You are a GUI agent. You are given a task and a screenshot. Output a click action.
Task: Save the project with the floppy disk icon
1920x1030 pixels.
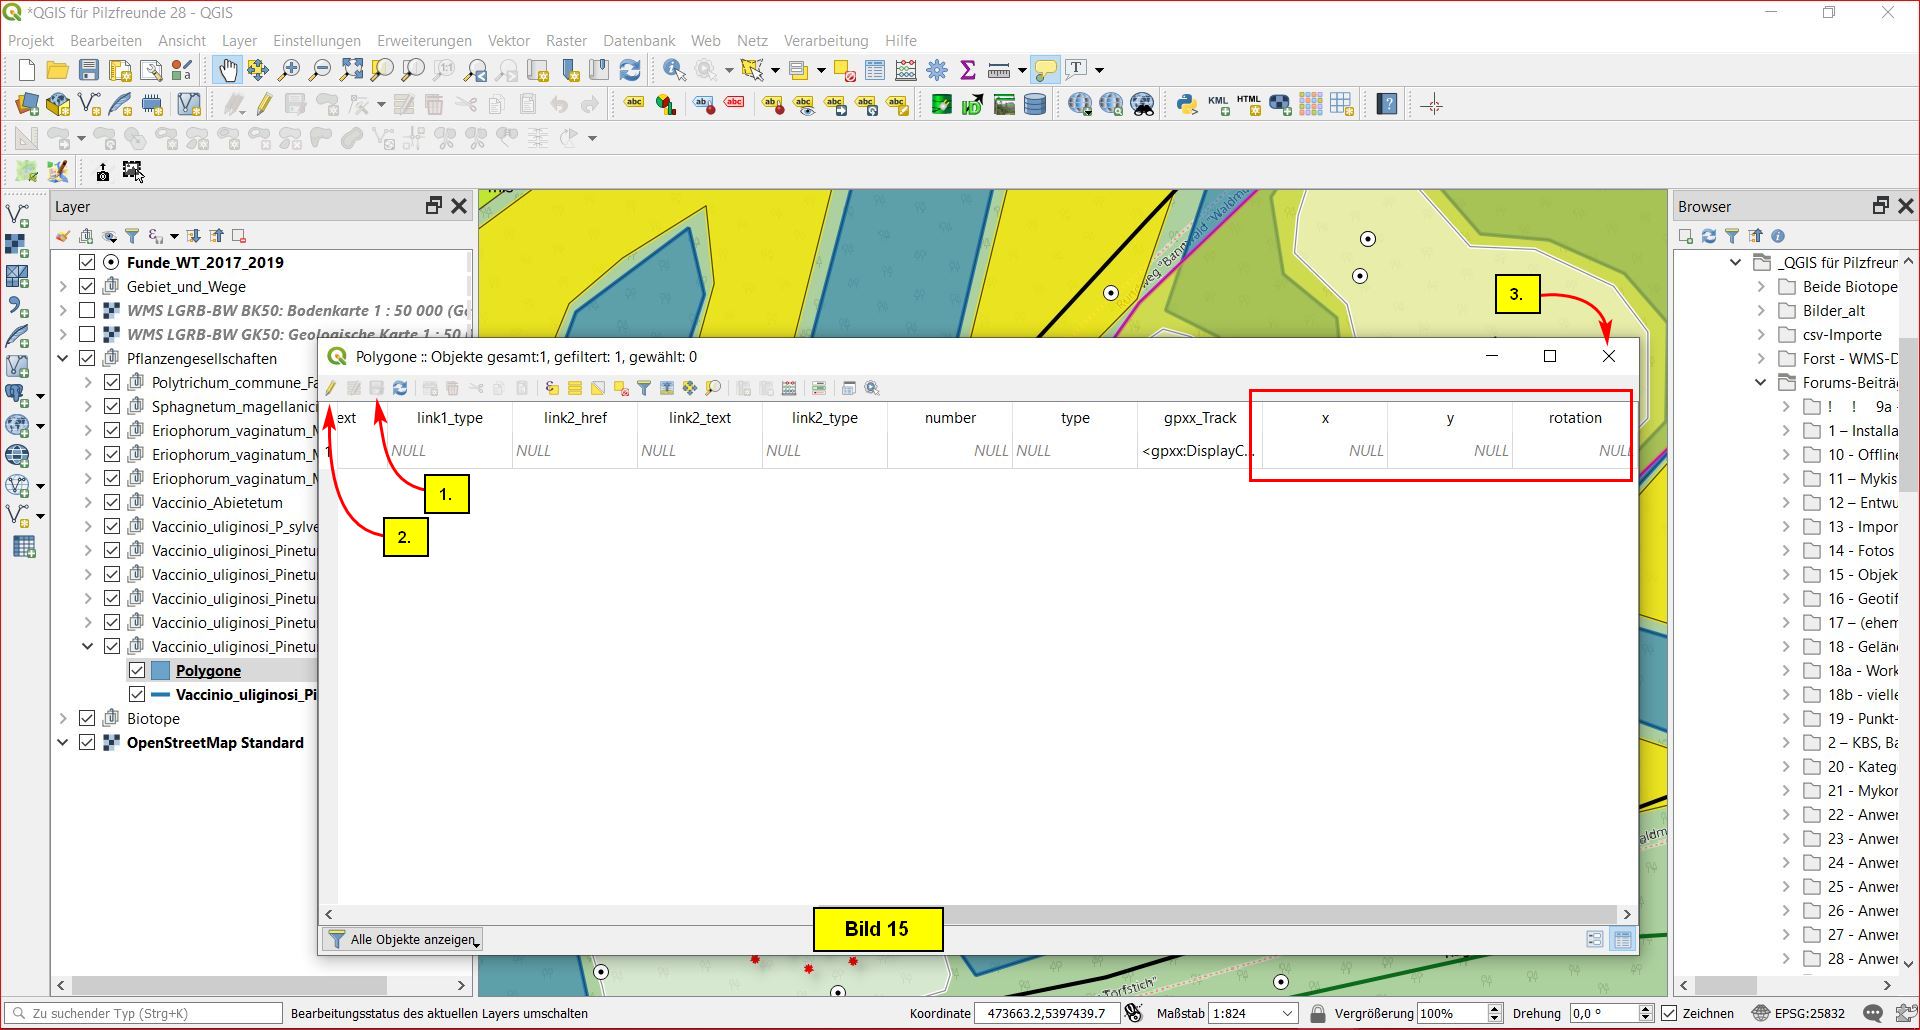click(x=89, y=70)
